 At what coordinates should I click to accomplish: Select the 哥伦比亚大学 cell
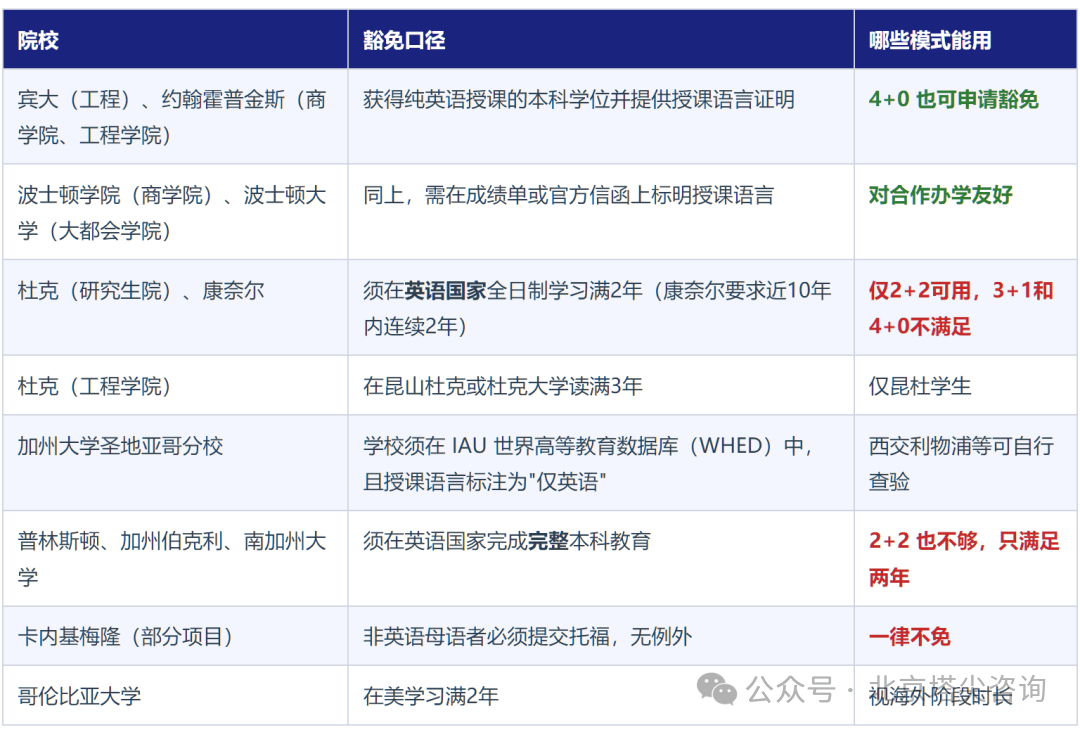175,696
